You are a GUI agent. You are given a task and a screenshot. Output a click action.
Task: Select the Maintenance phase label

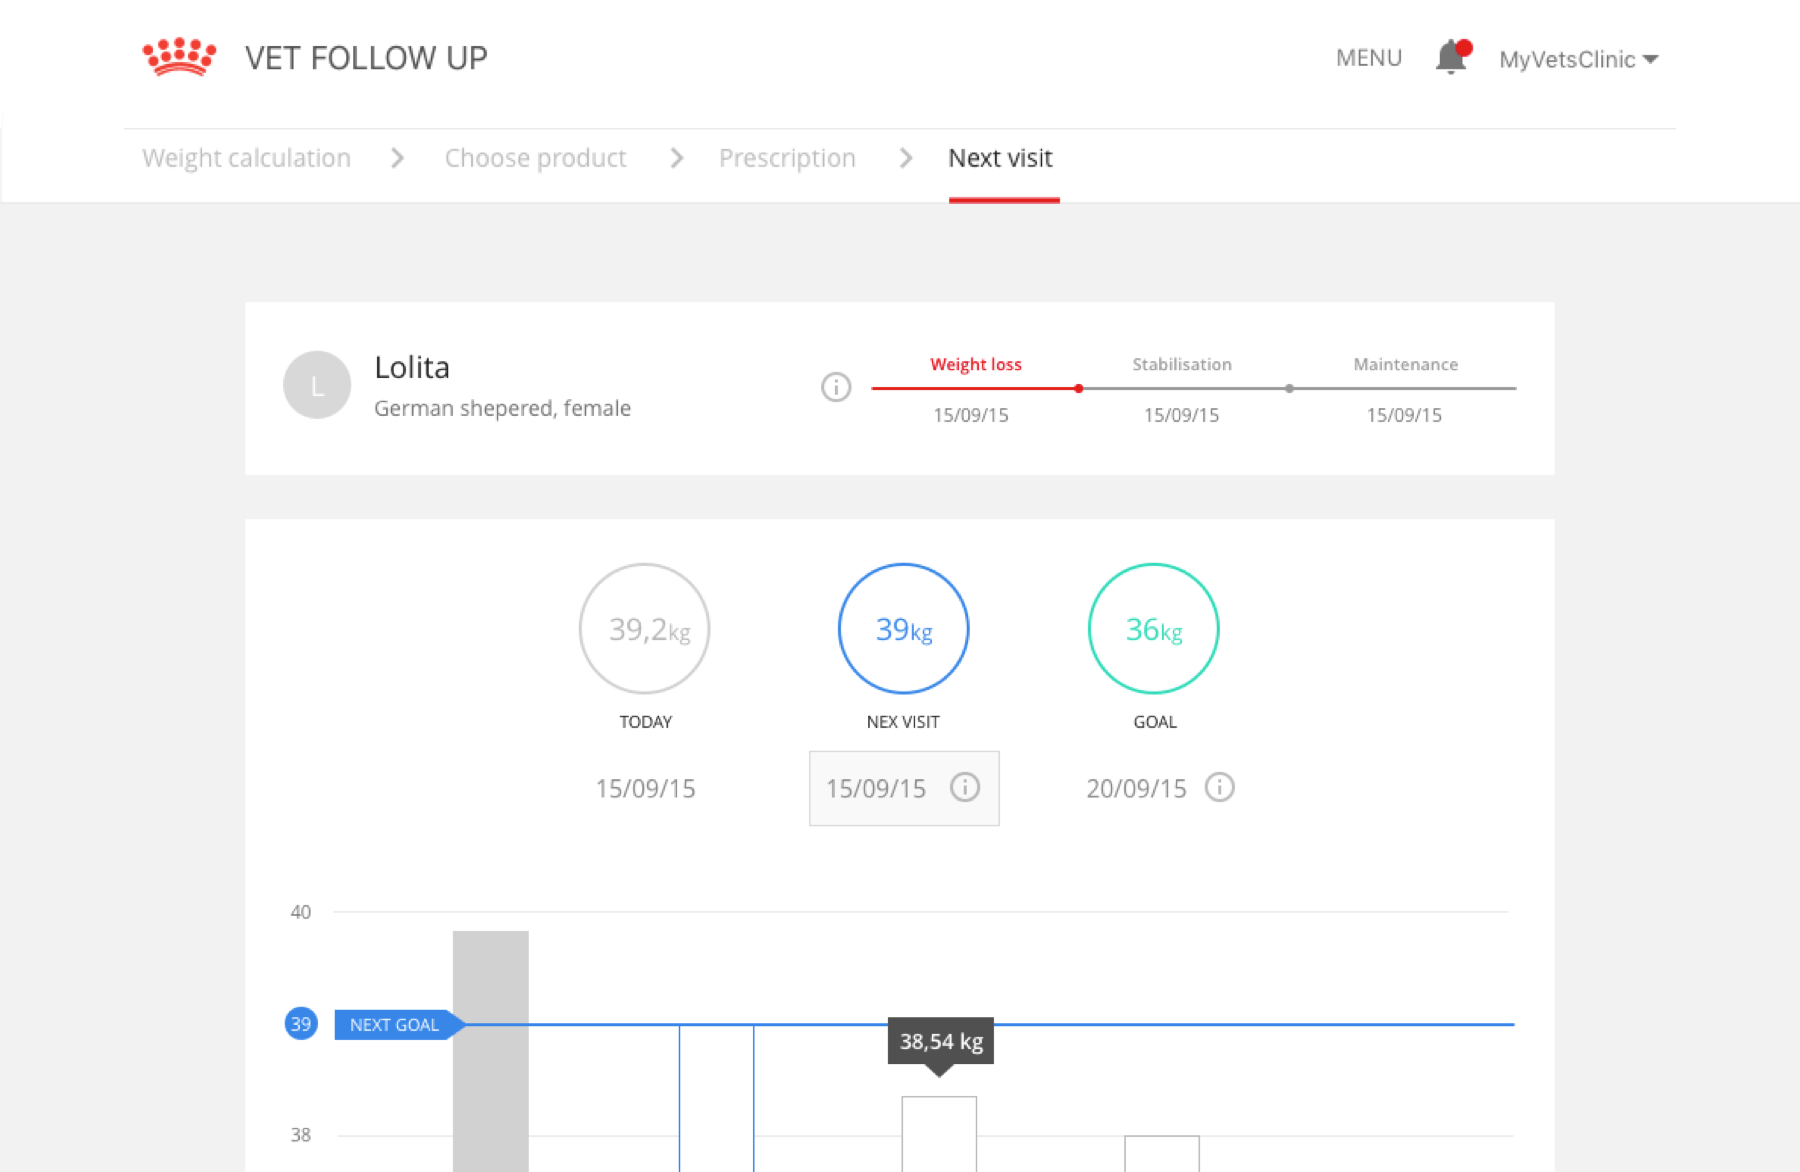coord(1405,364)
